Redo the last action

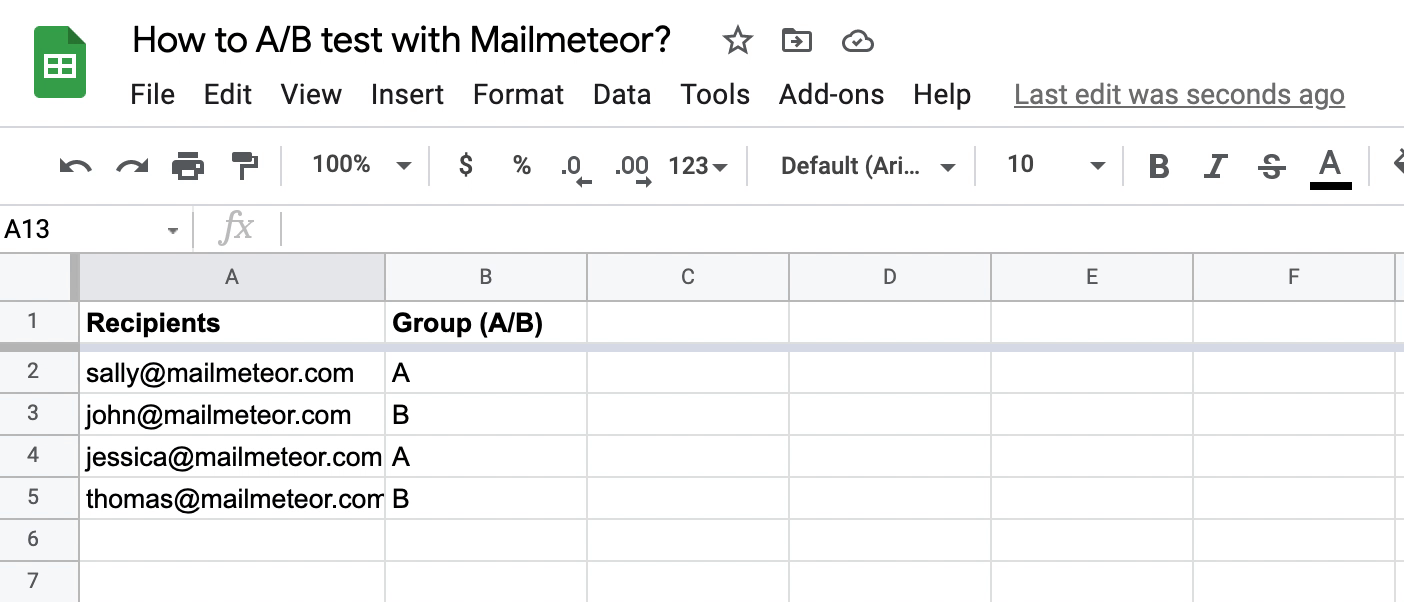coord(132,166)
